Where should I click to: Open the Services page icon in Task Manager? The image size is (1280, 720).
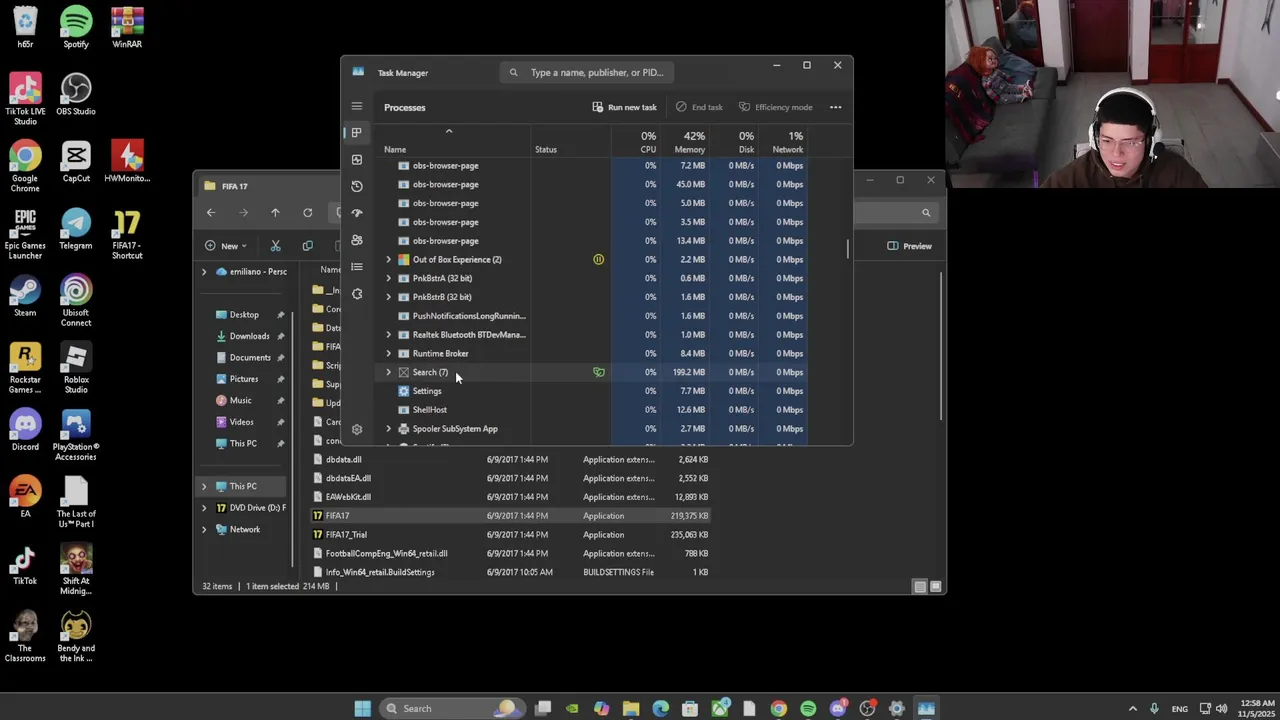click(x=356, y=294)
